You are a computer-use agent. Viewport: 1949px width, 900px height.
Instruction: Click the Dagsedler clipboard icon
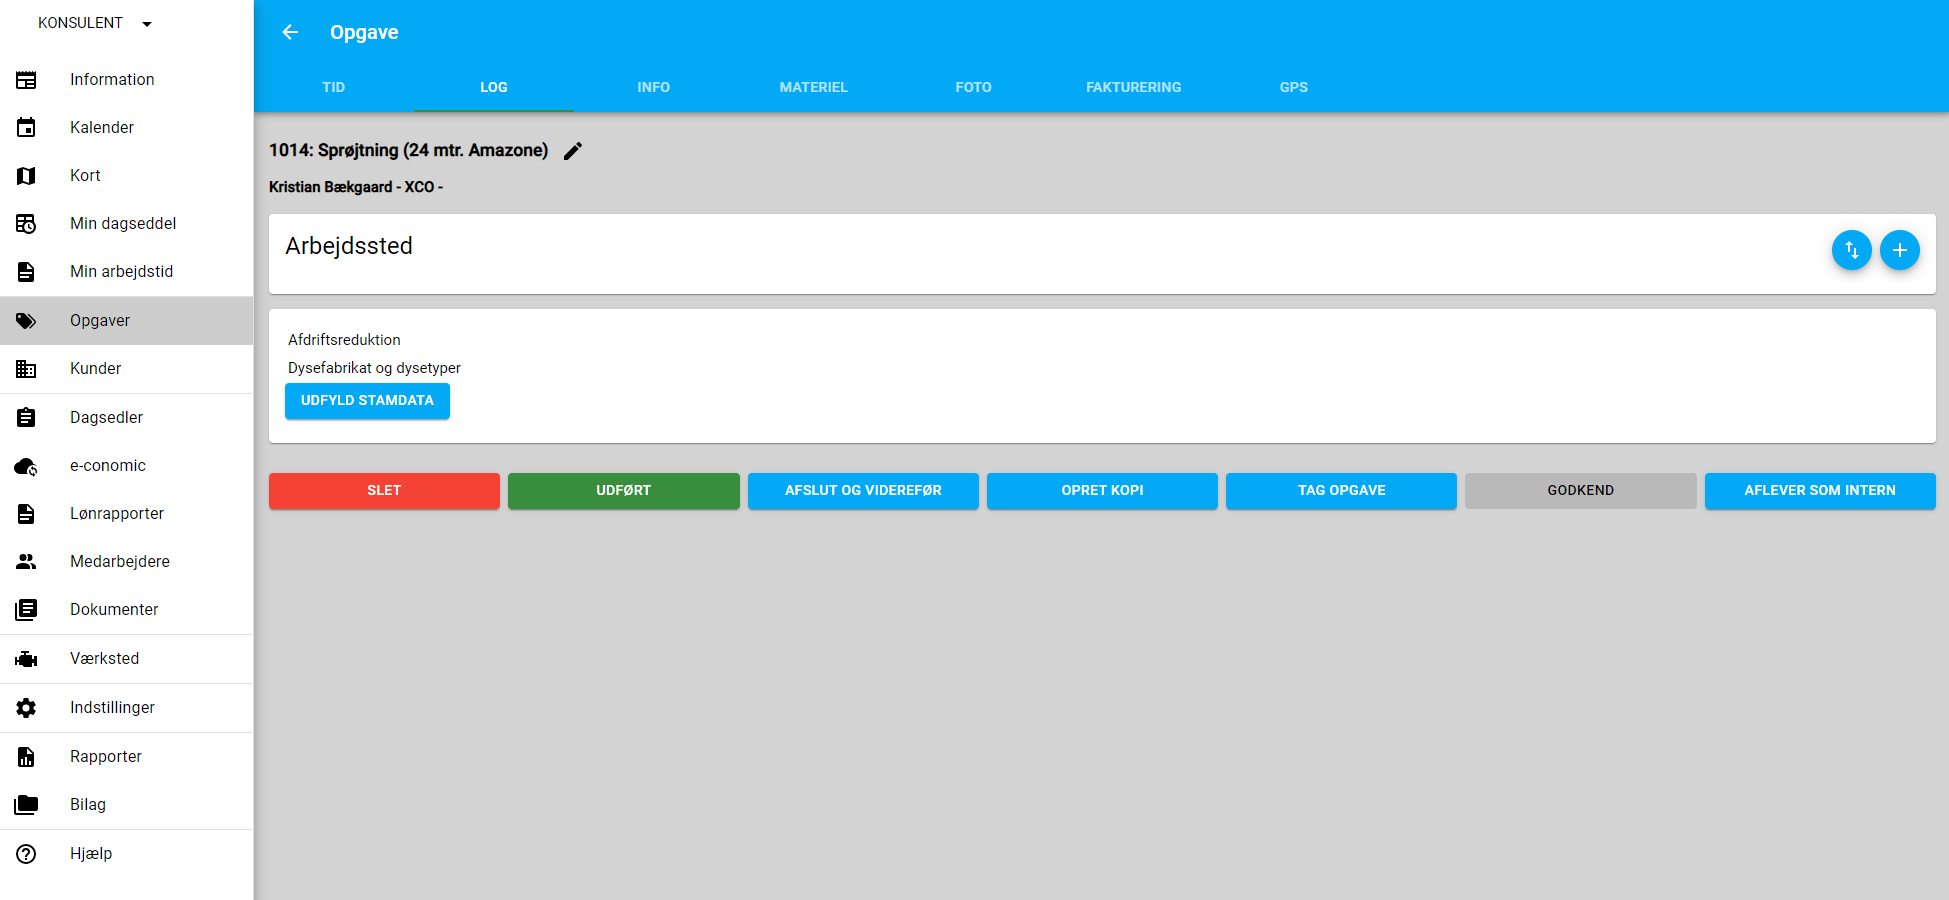[26, 418]
